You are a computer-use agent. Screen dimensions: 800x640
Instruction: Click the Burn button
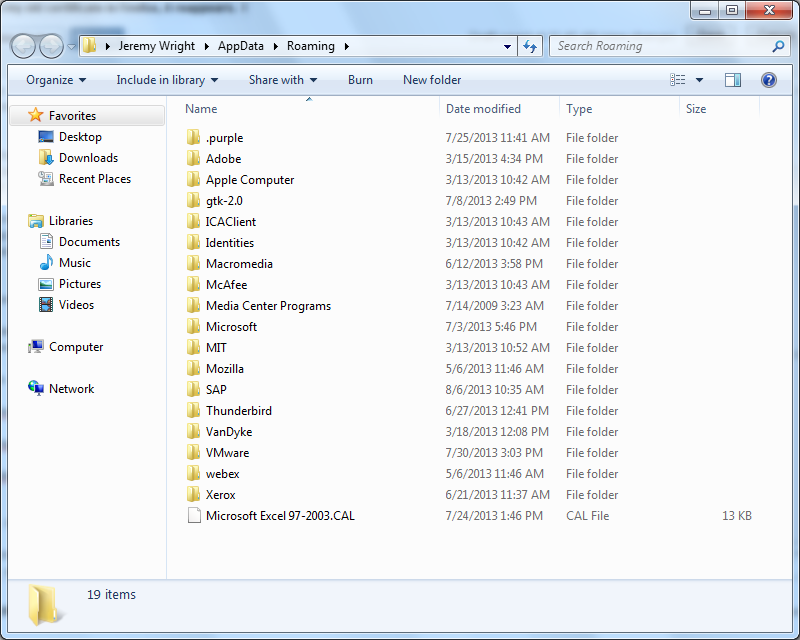tap(360, 80)
